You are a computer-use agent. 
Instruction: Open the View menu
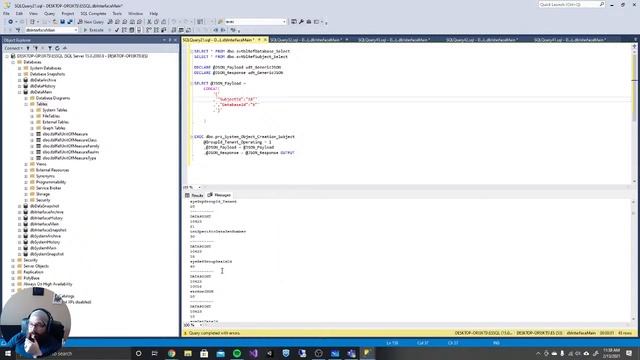pyautogui.click(x=33, y=13)
